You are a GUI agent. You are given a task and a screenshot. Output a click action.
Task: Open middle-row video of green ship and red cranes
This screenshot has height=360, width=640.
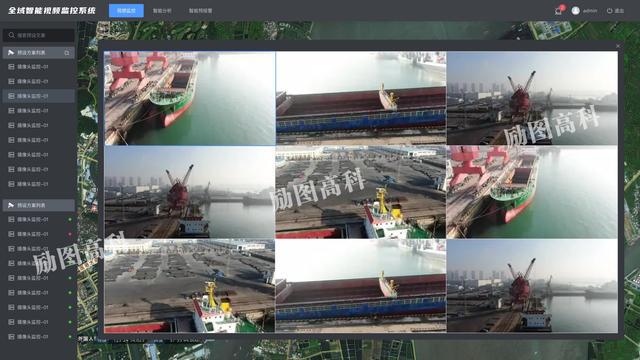click(532, 192)
